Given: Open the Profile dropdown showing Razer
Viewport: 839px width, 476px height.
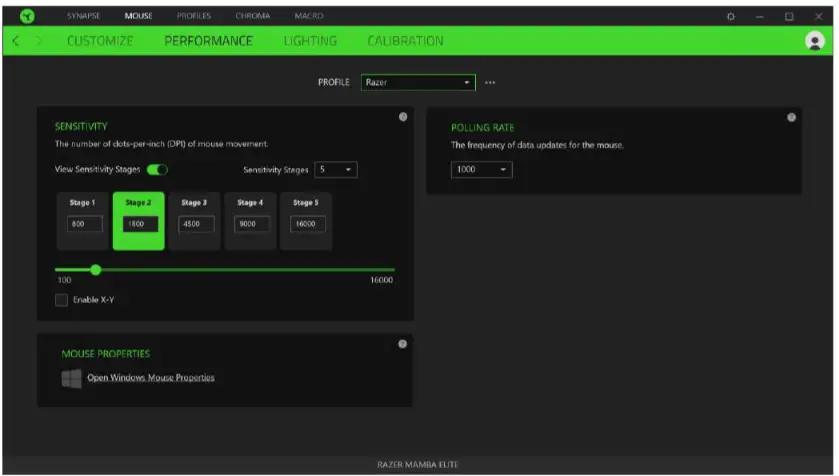Looking at the screenshot, I should click(418, 82).
